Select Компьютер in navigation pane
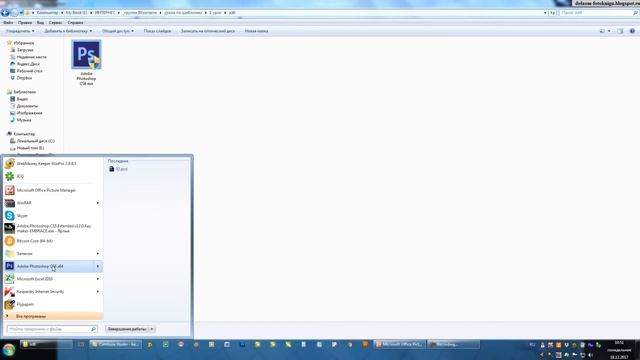 click(x=21, y=133)
